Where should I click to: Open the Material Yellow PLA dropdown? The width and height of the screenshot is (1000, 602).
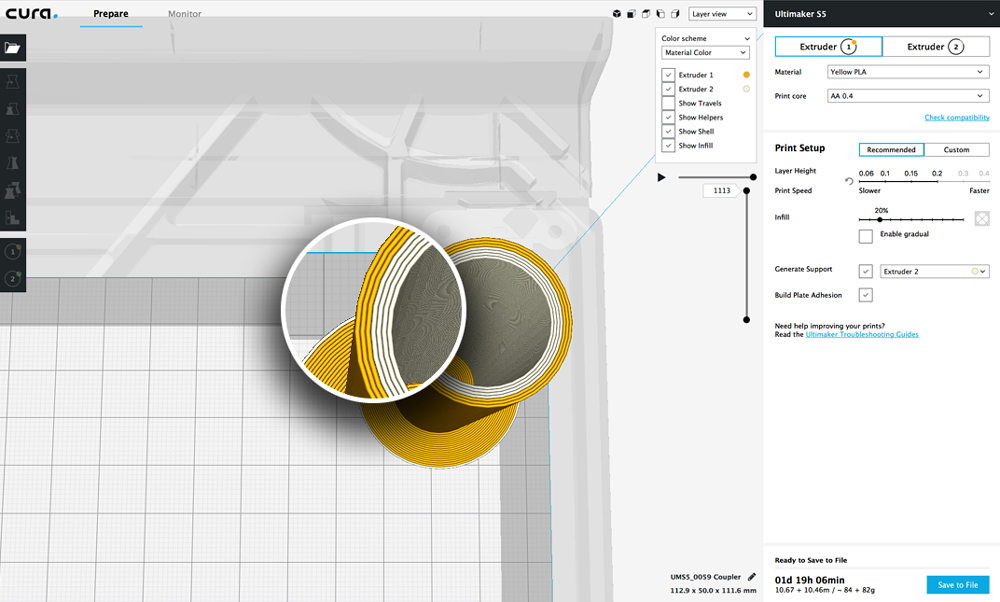pyautogui.click(x=908, y=72)
